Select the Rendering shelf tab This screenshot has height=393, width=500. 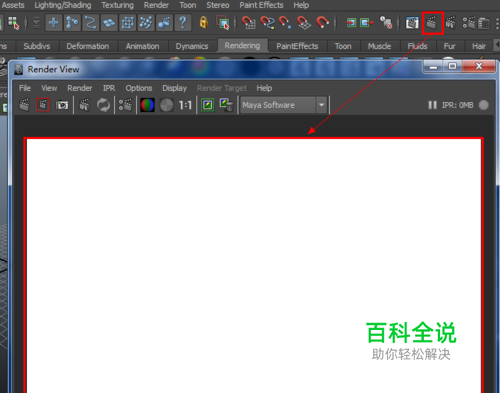(242, 45)
